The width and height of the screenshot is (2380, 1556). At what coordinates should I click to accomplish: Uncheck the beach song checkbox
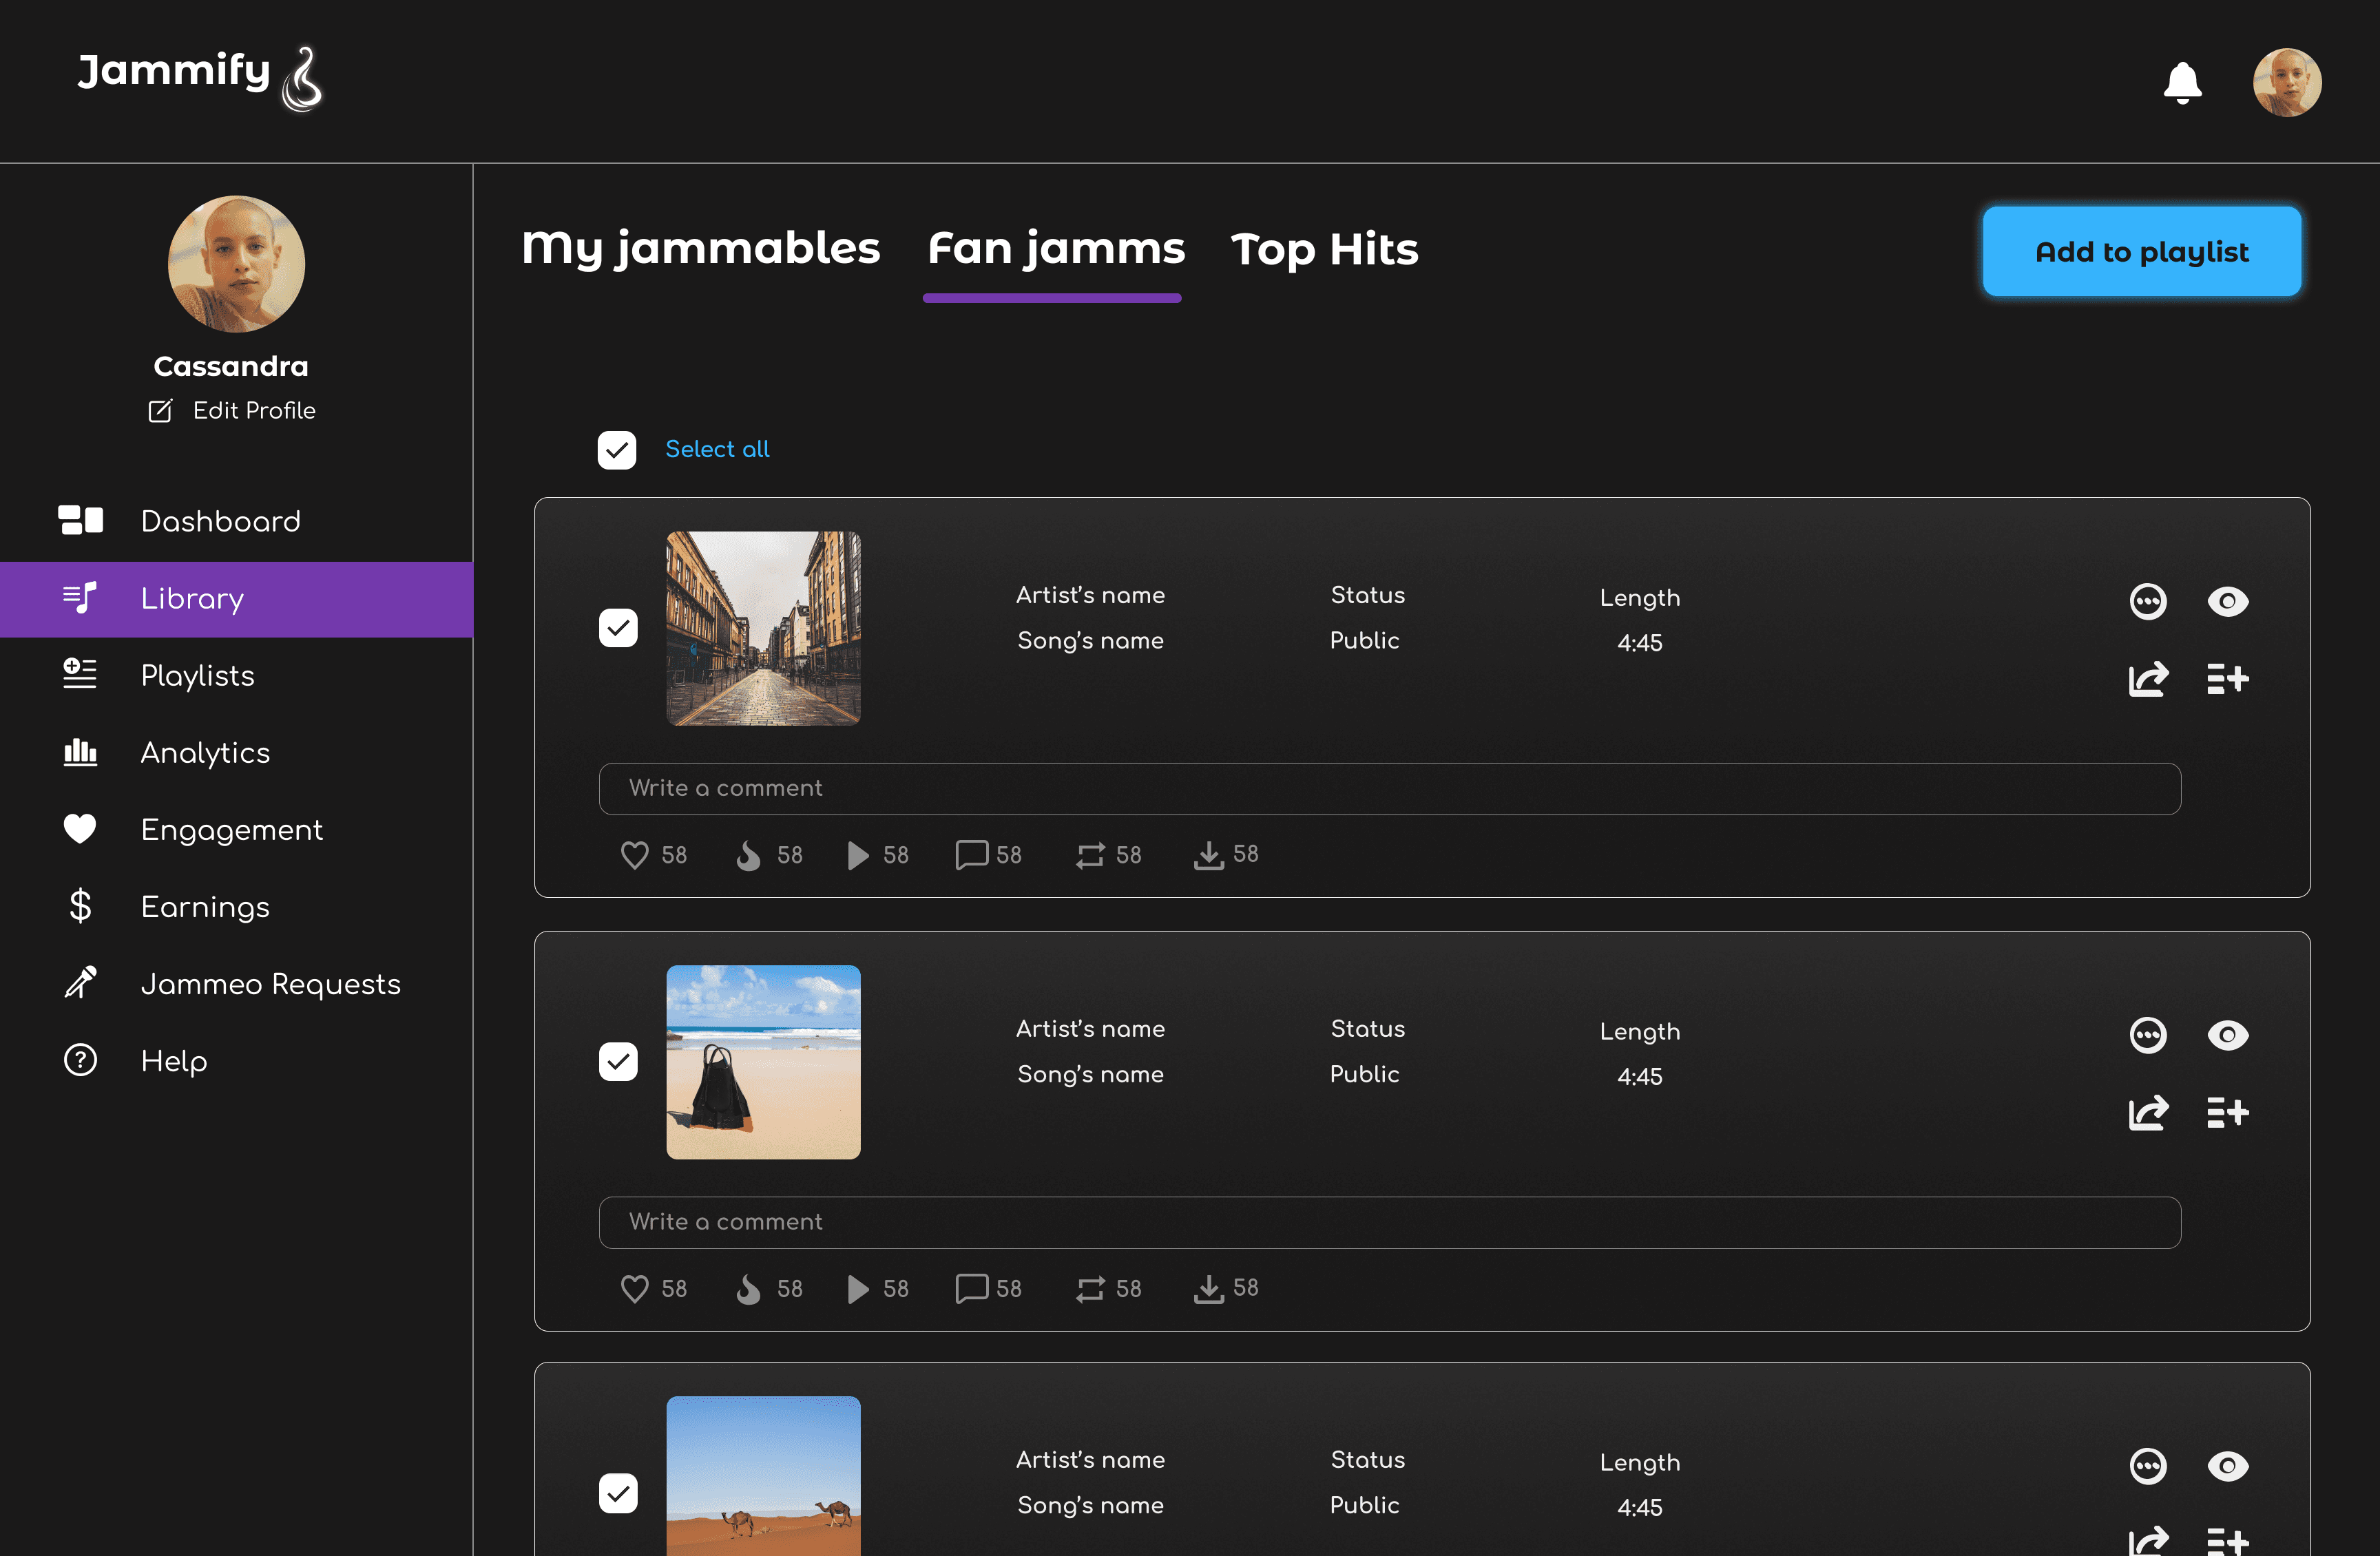618,1062
